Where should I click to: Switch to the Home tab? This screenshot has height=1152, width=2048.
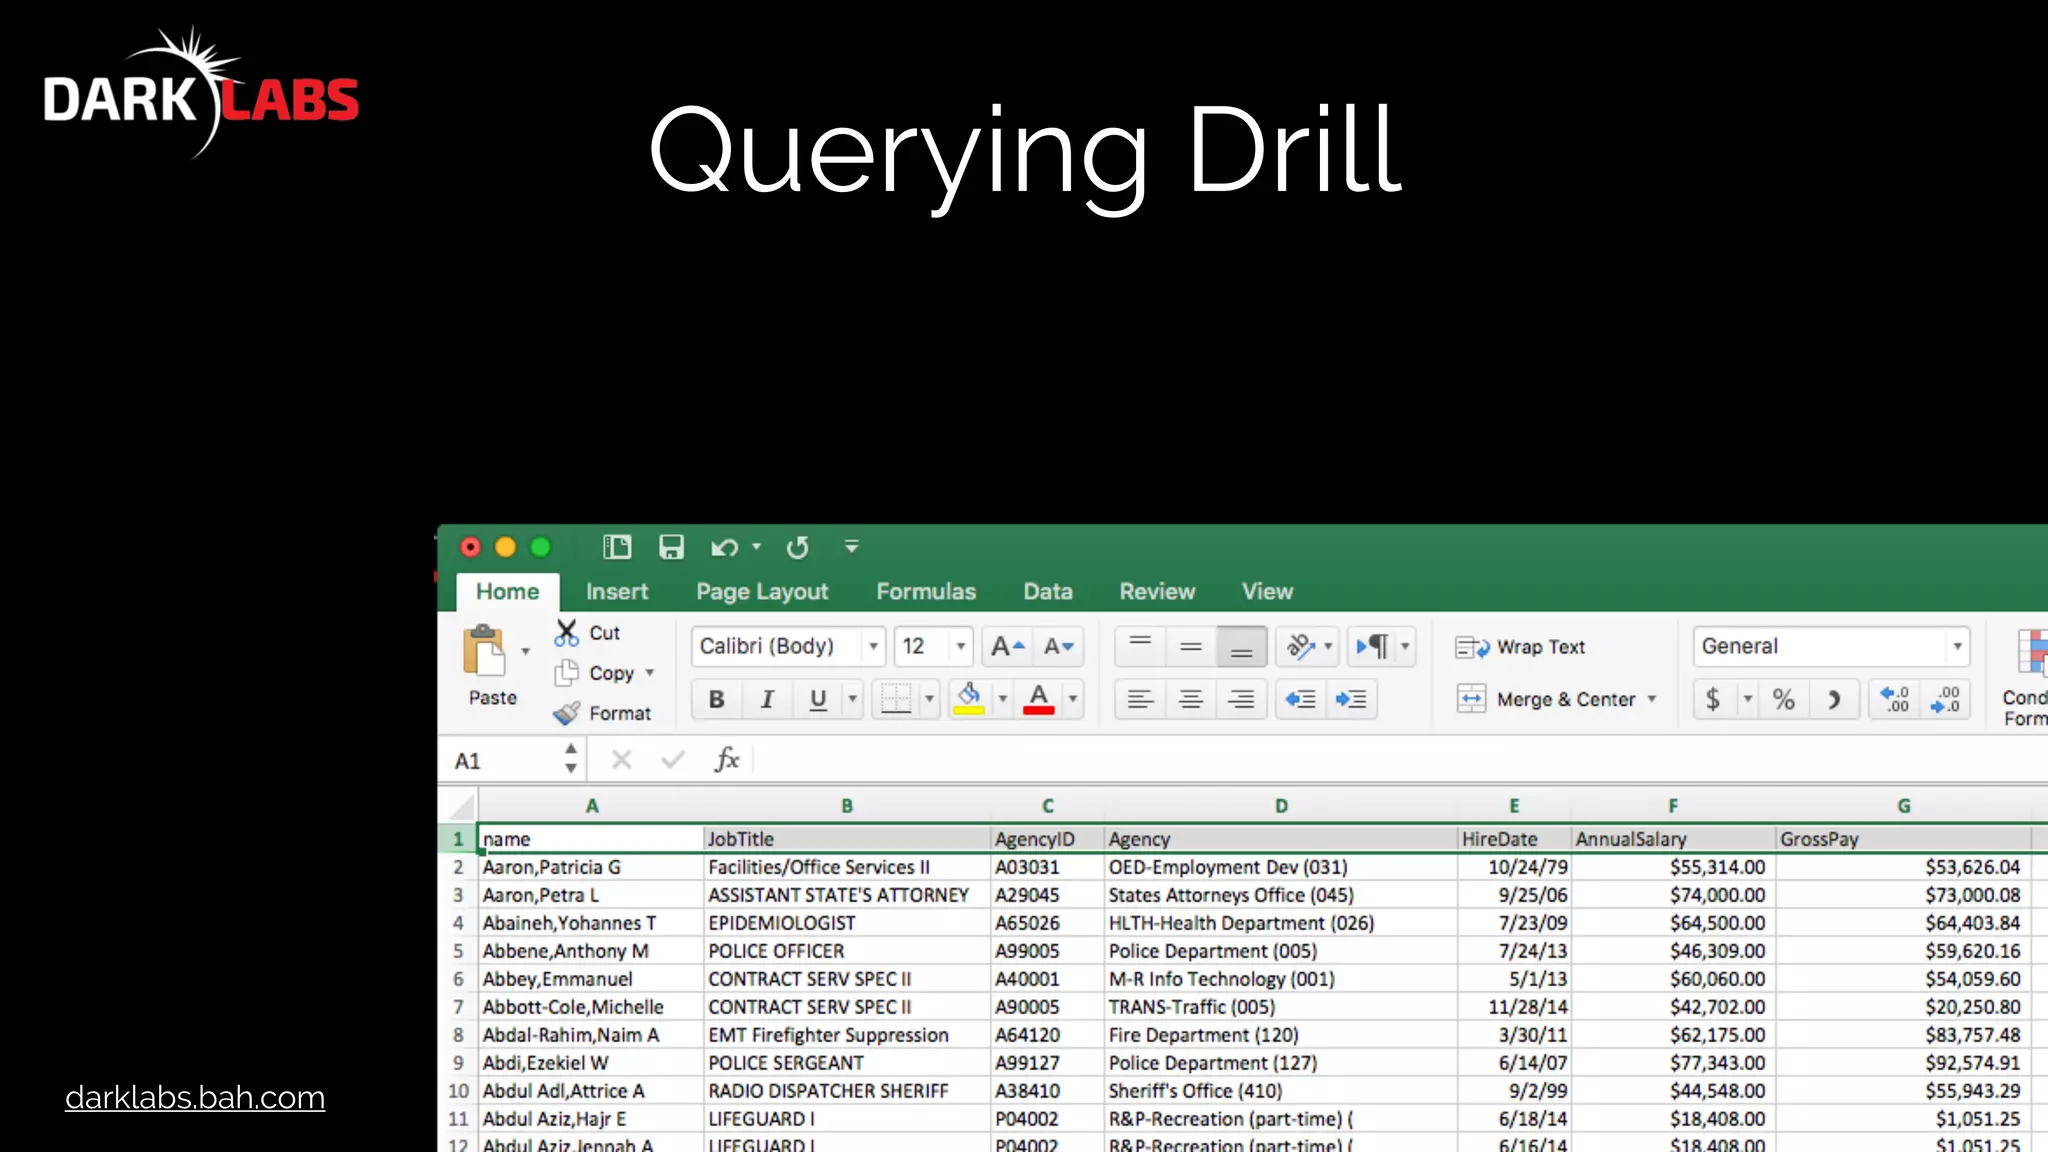(x=507, y=592)
